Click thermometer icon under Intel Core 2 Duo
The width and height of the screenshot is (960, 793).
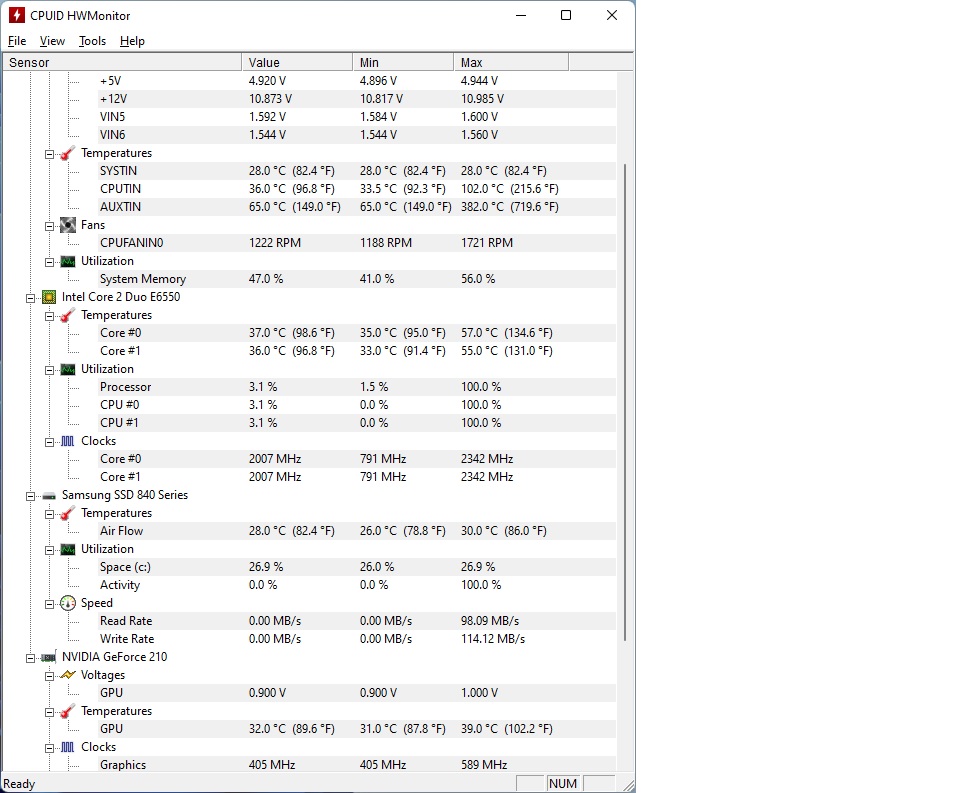pyautogui.click(x=68, y=315)
